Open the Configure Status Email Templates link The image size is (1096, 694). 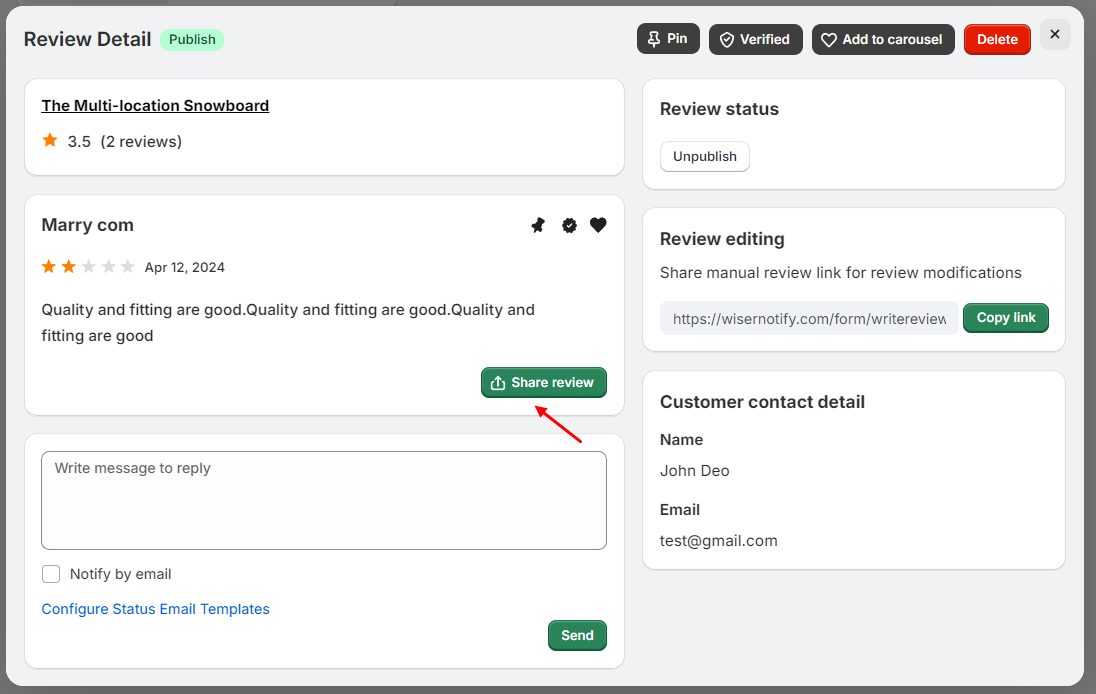(155, 609)
